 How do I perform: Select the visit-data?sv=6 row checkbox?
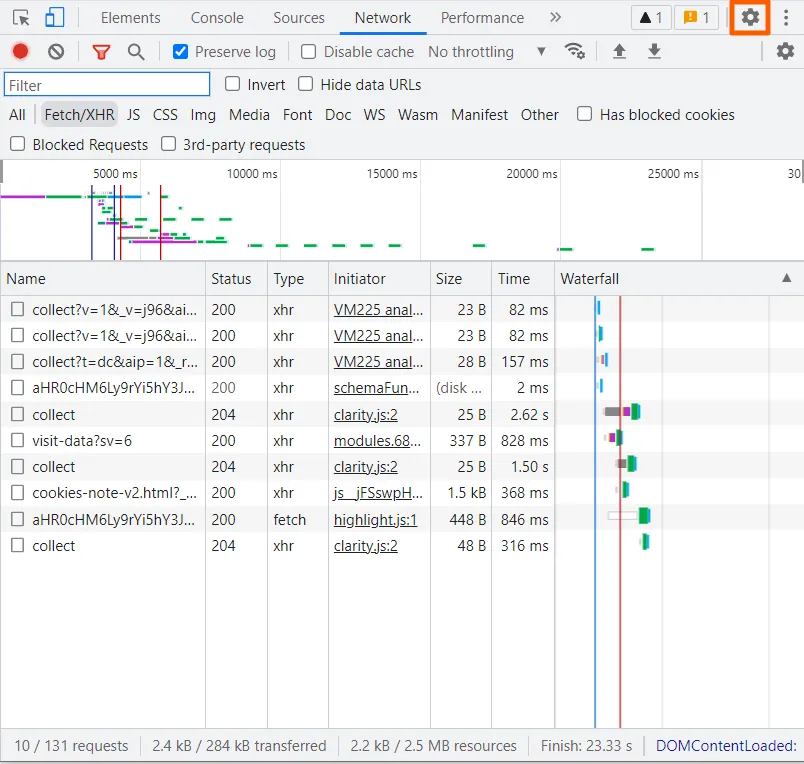pos(17,440)
